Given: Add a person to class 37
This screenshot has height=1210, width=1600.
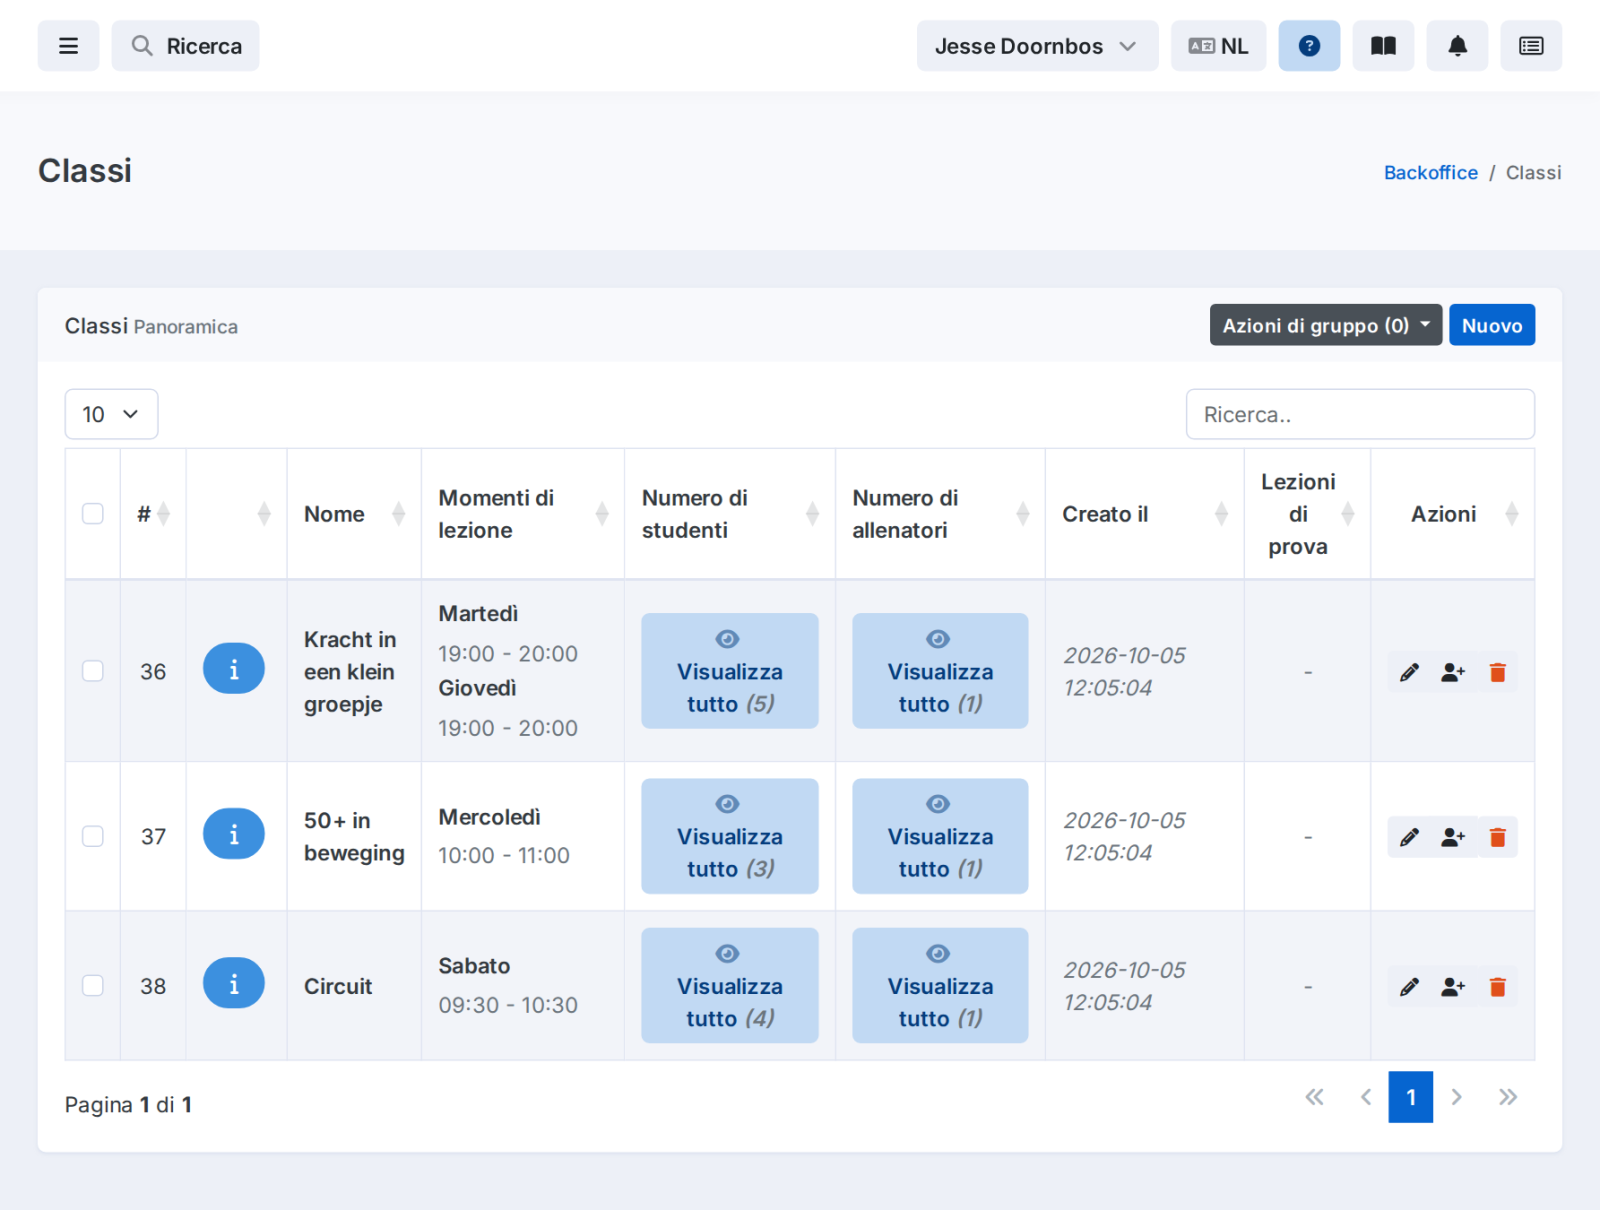Looking at the screenshot, I should click(x=1453, y=837).
